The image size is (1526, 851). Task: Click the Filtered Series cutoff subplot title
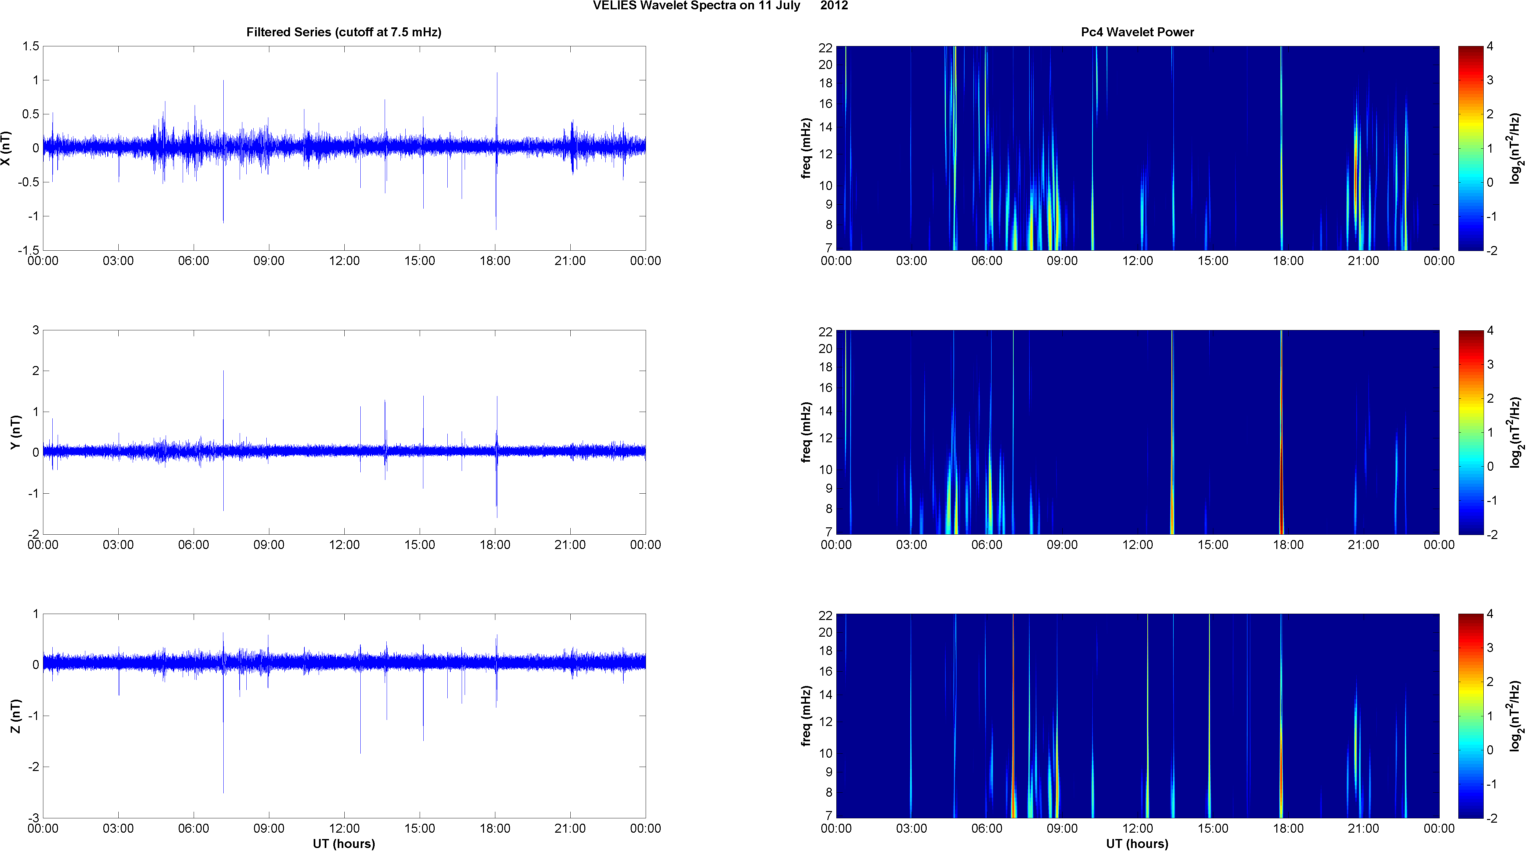tap(344, 32)
